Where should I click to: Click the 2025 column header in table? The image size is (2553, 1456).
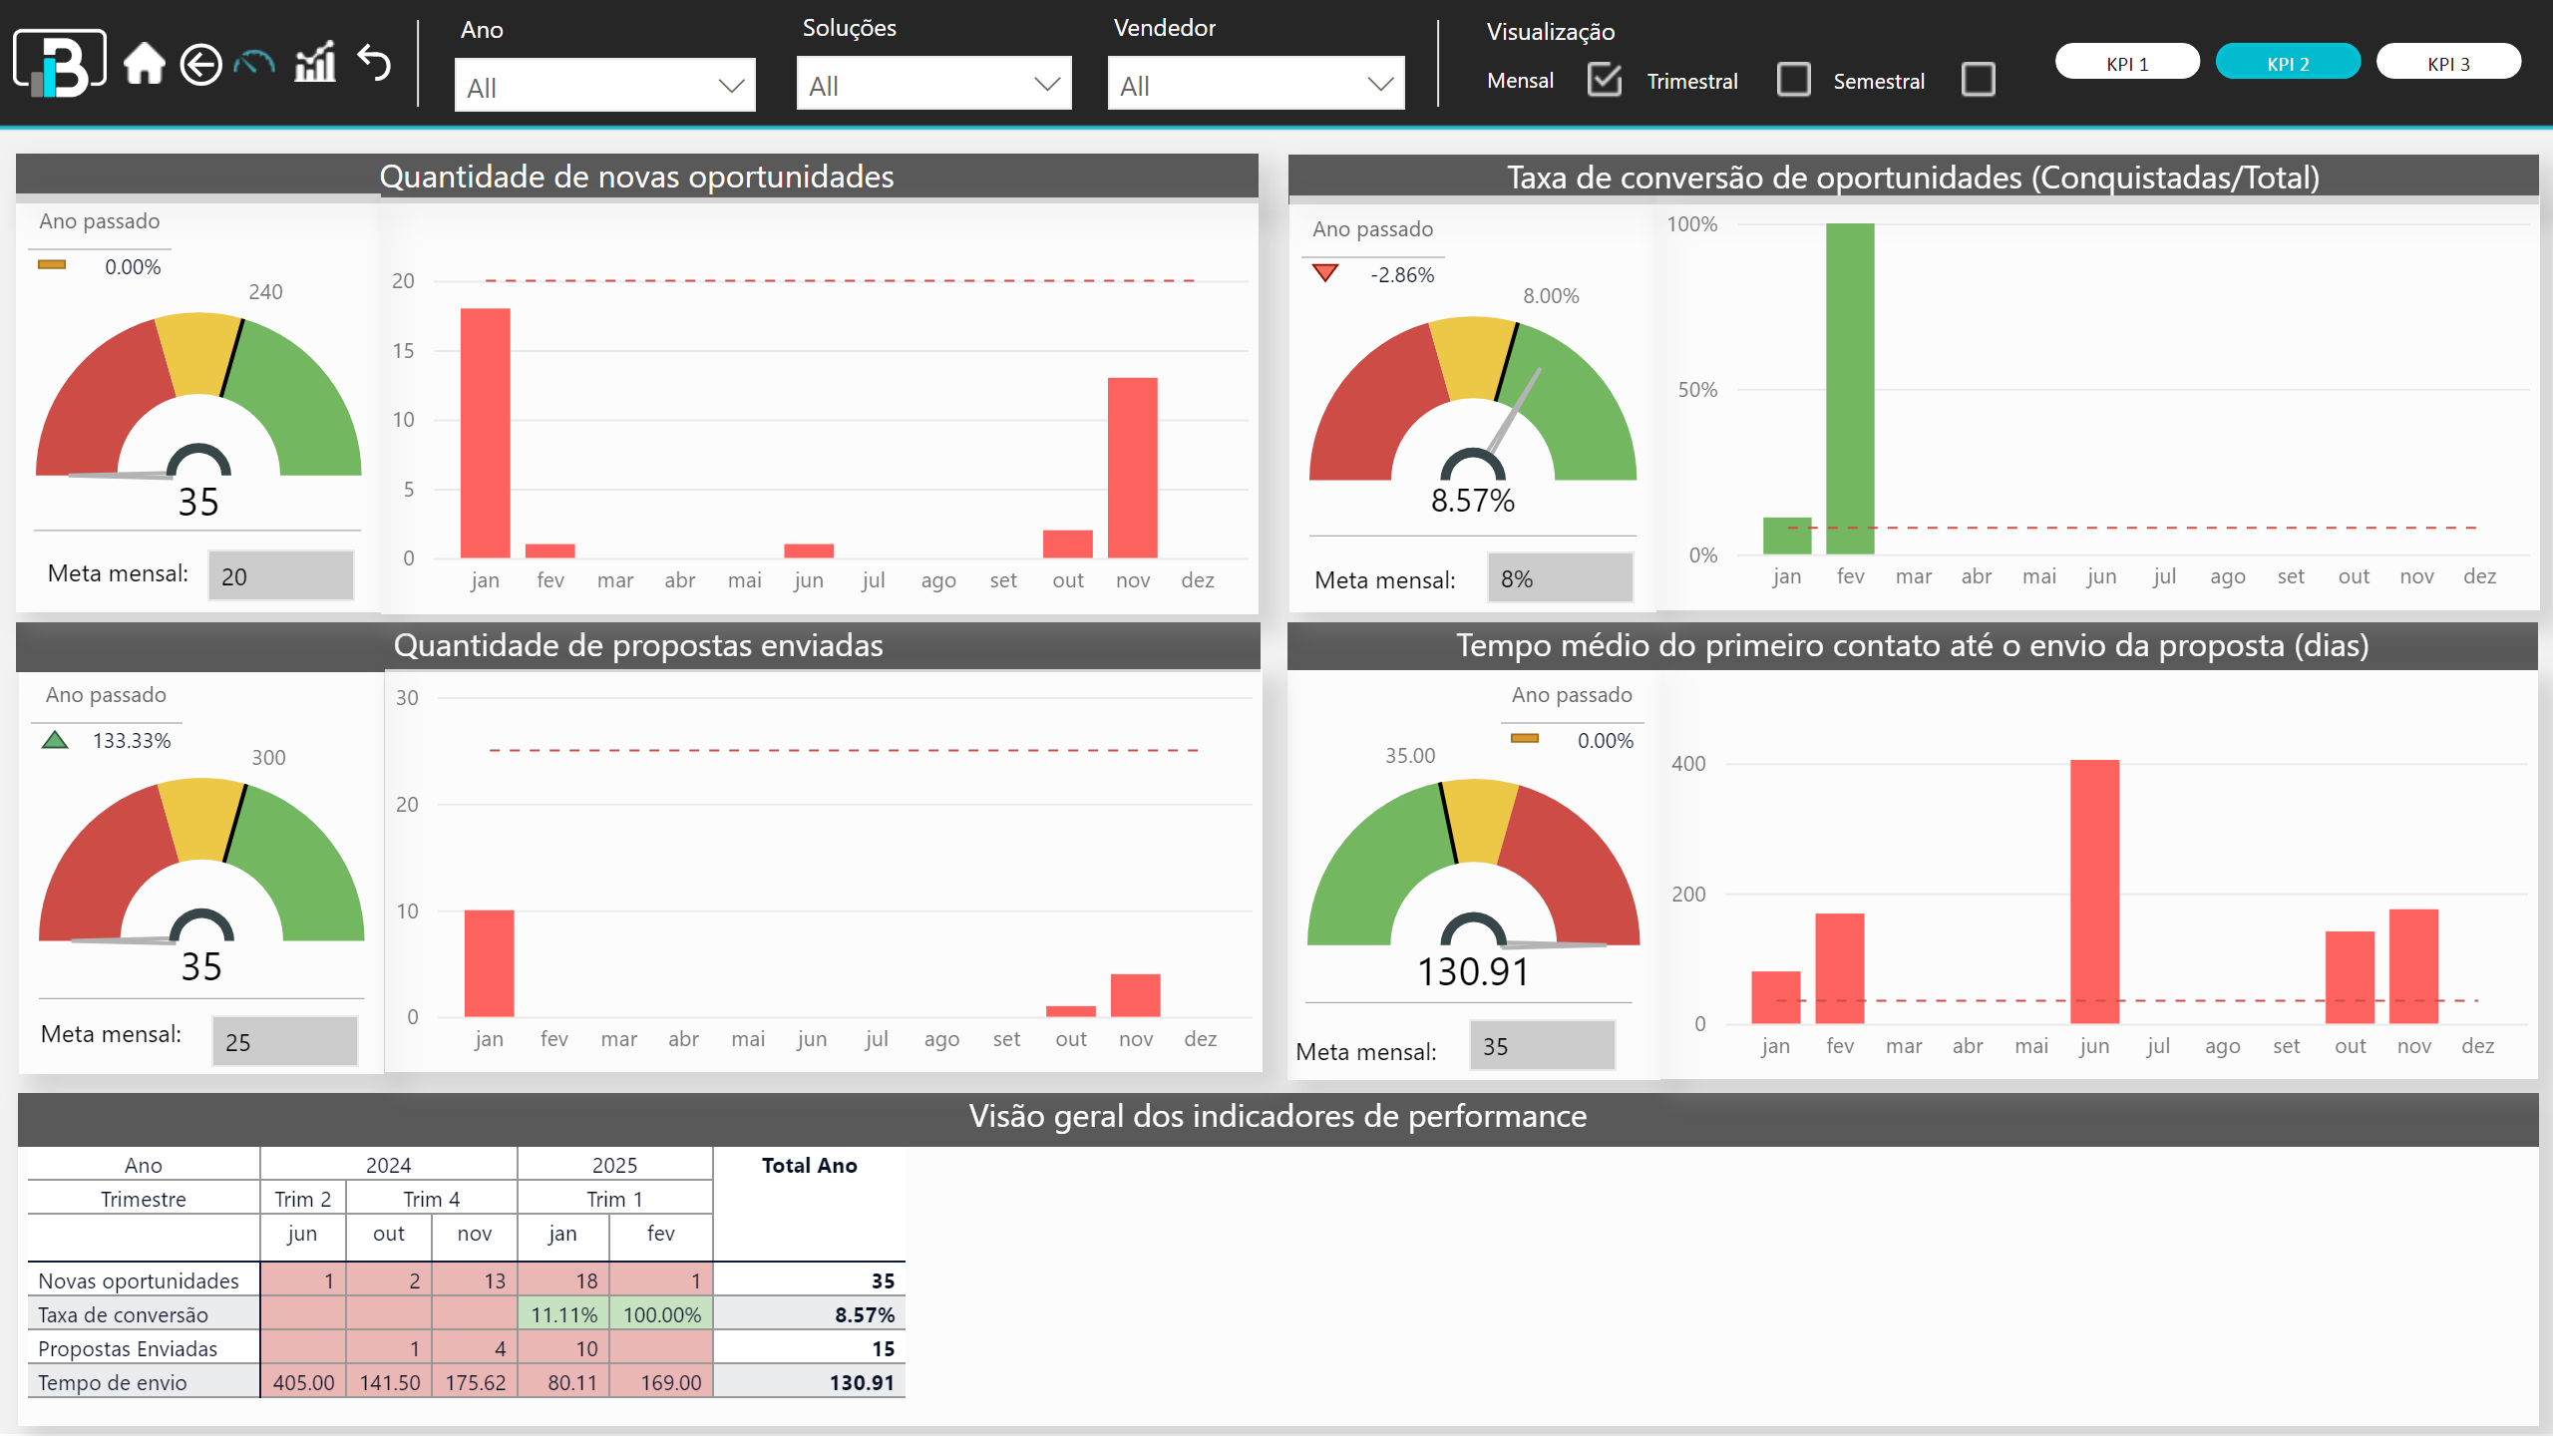tap(614, 1165)
